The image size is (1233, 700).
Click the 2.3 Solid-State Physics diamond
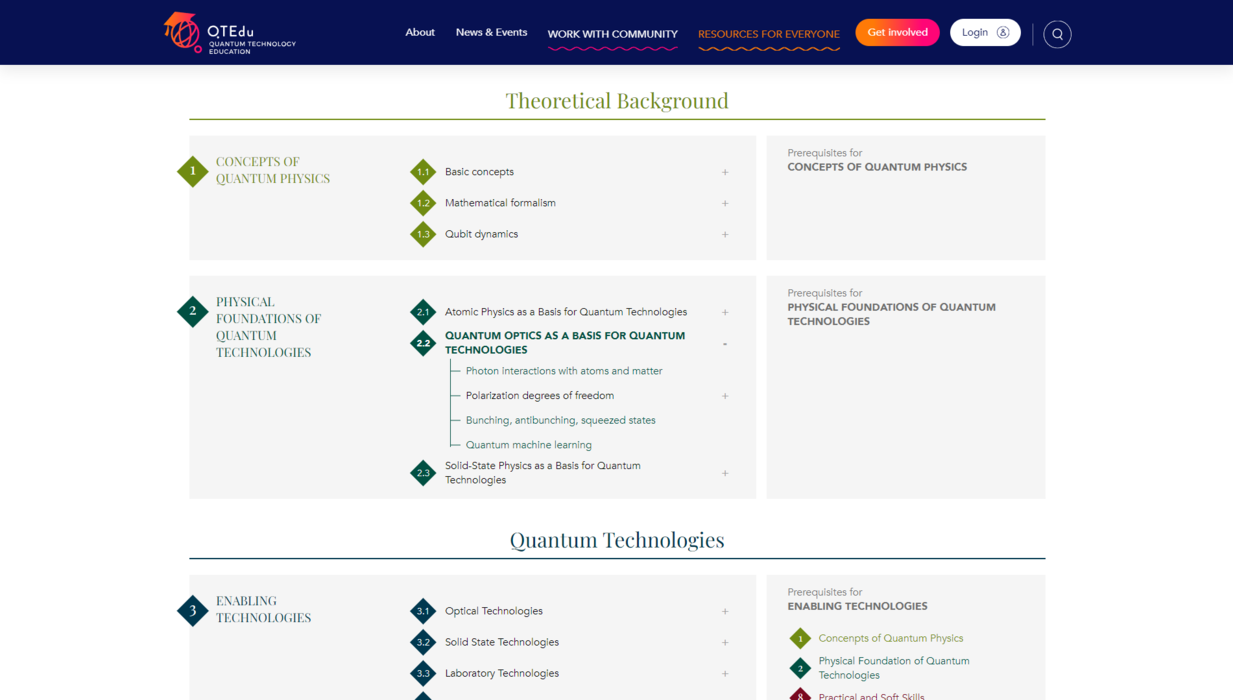(x=423, y=473)
